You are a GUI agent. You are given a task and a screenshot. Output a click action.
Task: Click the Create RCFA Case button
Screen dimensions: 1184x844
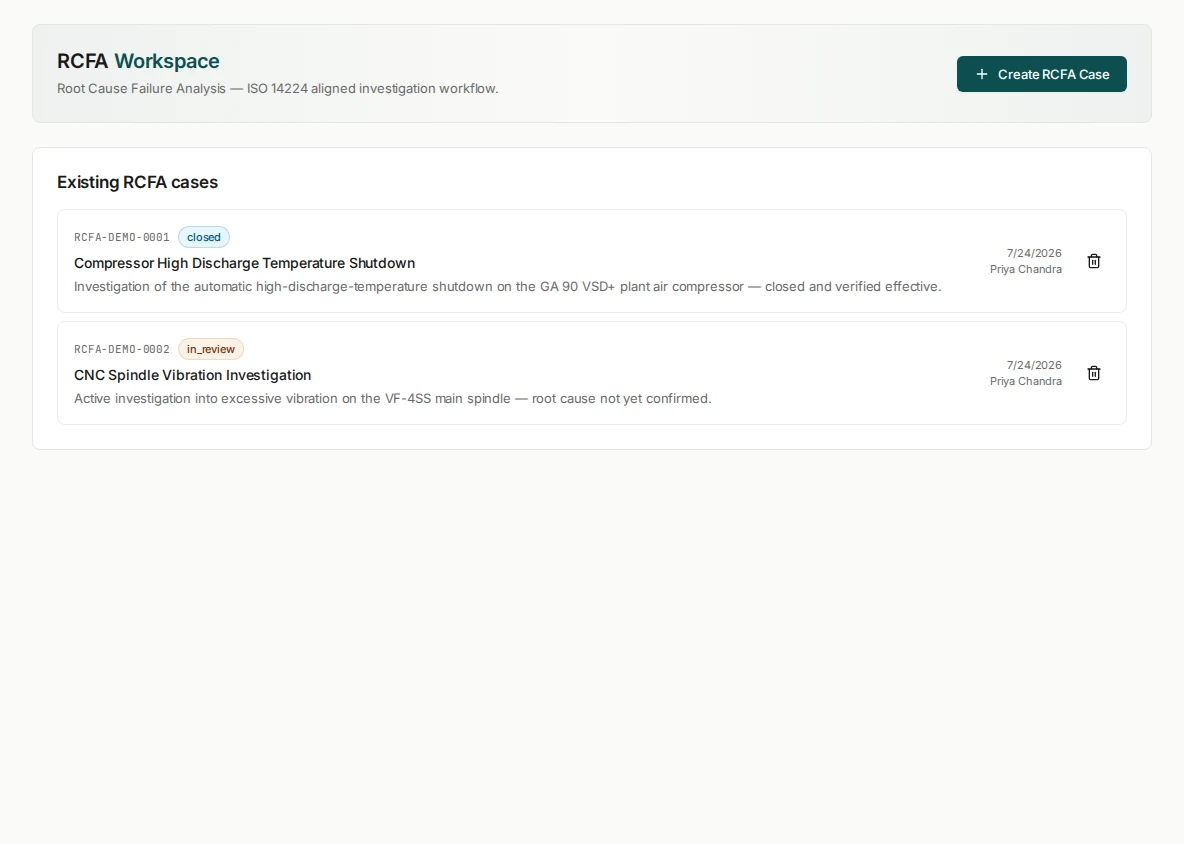pyautogui.click(x=1041, y=74)
